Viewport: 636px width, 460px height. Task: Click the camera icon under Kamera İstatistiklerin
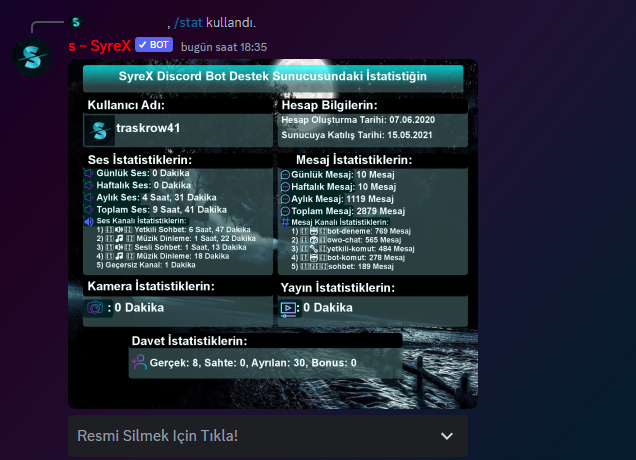95,308
